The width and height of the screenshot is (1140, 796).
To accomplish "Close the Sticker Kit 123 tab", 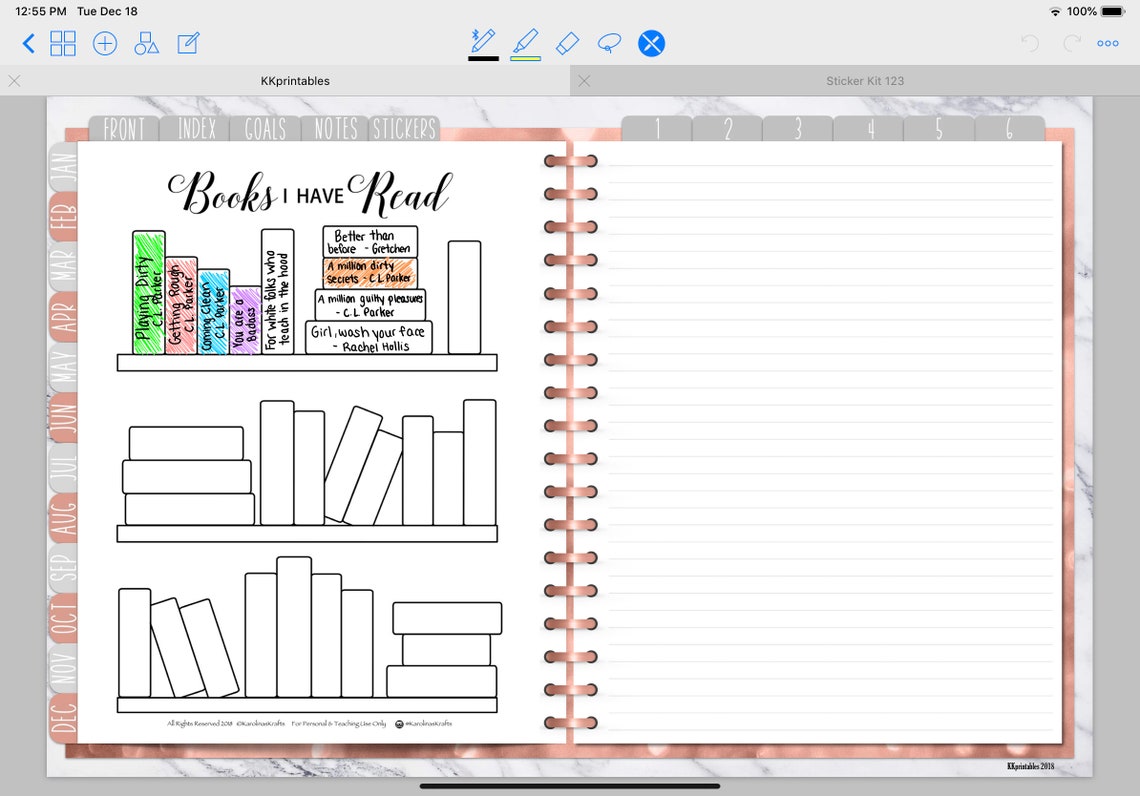I will click(584, 80).
